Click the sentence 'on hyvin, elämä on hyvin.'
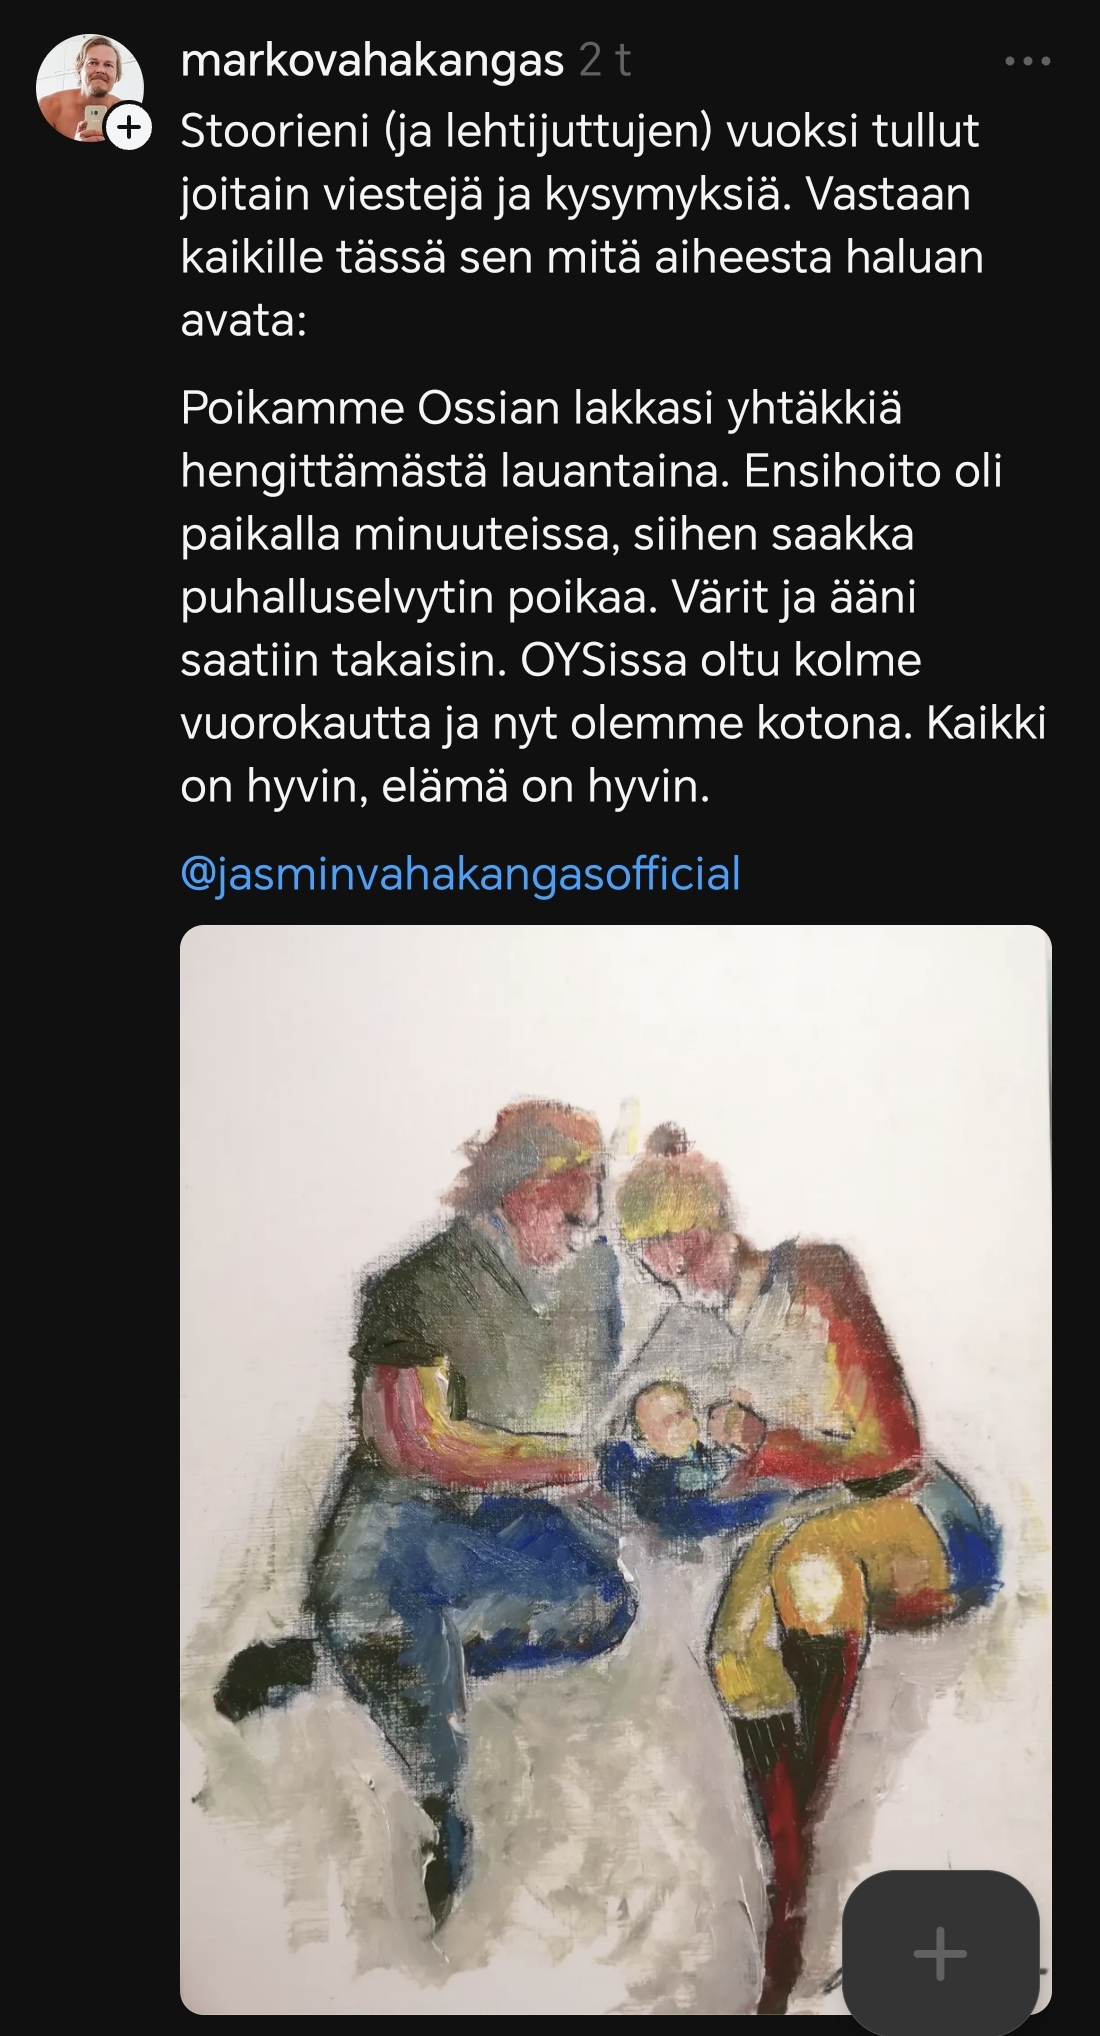Viewport: 1100px width, 2036px height. click(445, 787)
